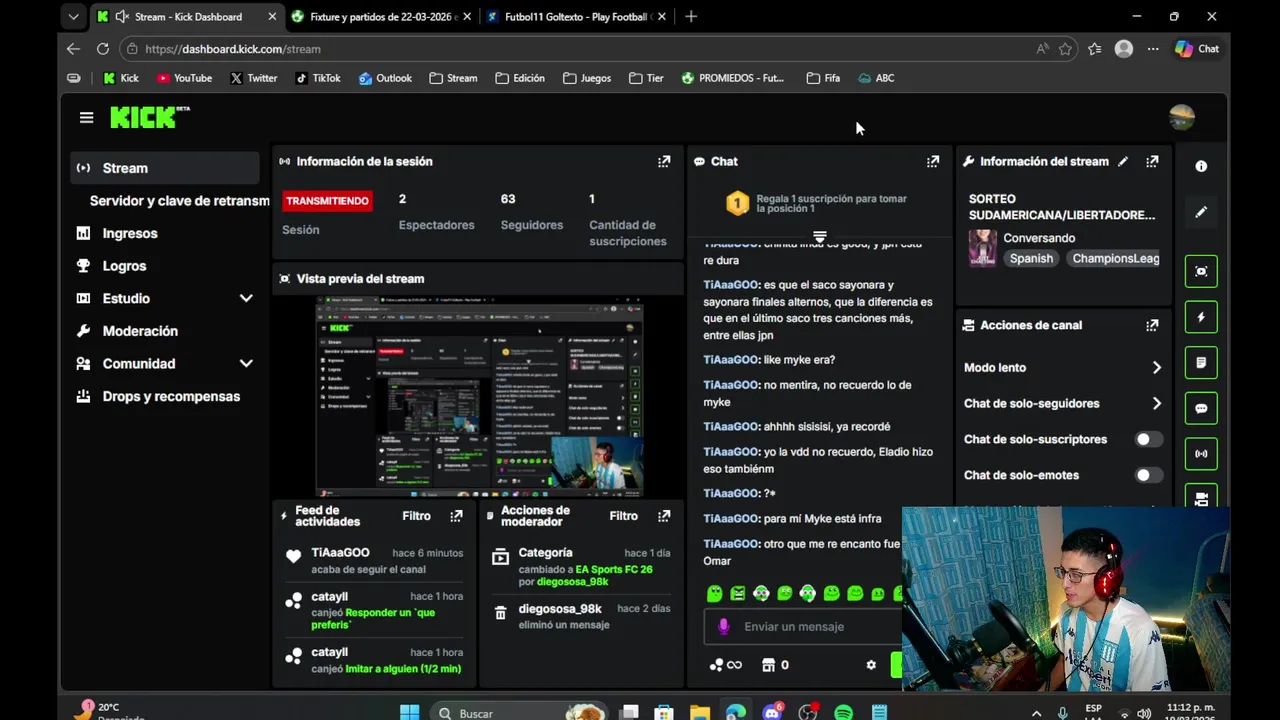Image resolution: width=1280 pixels, height=720 pixels.
Task: Pop out the Información de la sesión panel
Action: [x=664, y=161]
